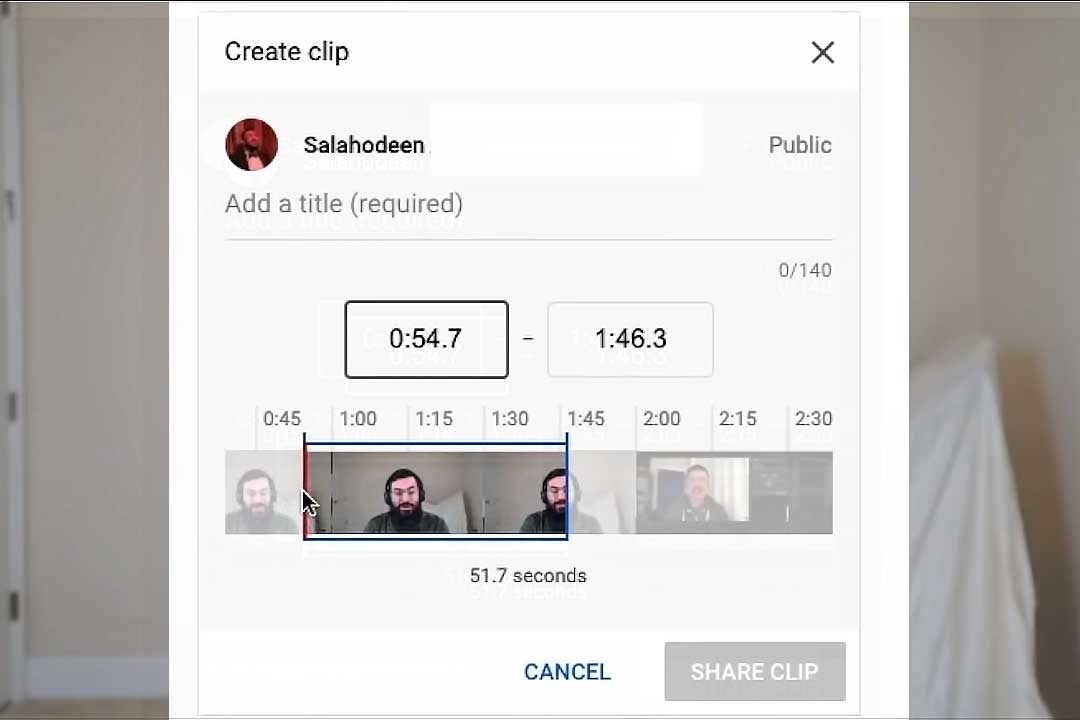Click the 2:00 timeline marker

point(661,419)
